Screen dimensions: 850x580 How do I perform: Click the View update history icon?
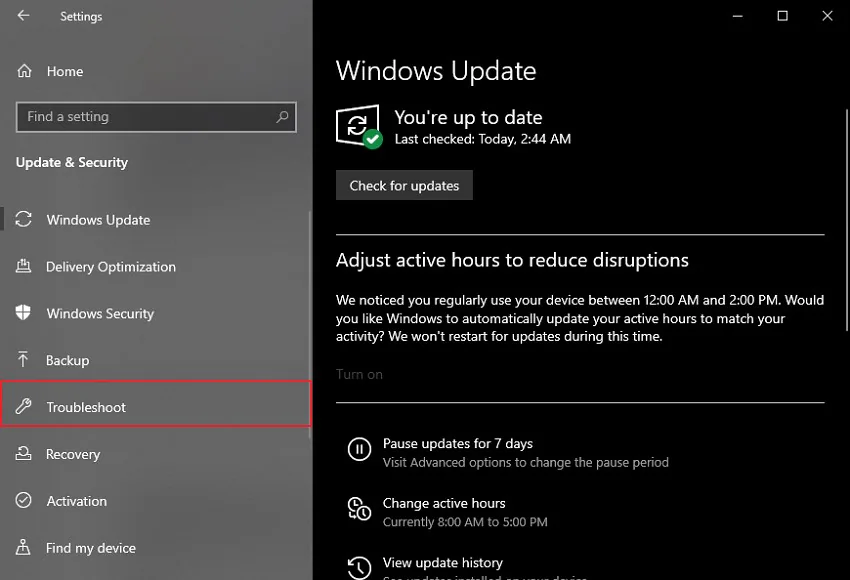[359, 568]
